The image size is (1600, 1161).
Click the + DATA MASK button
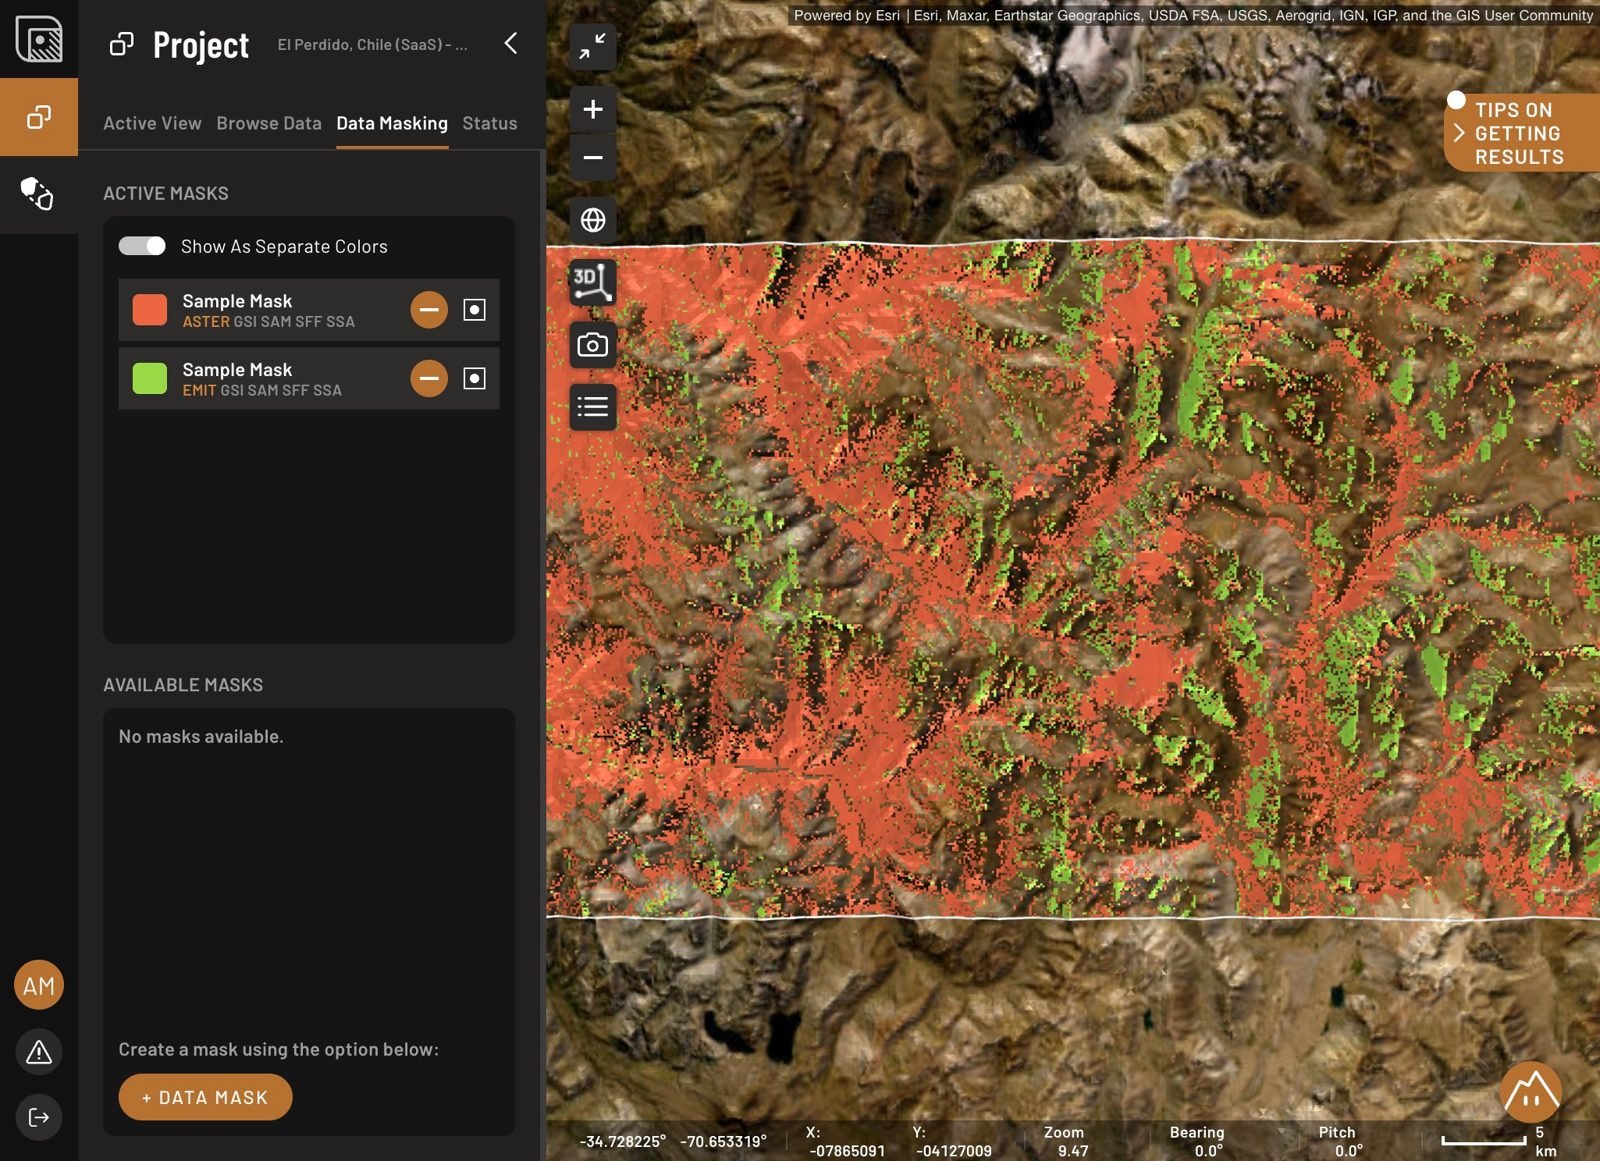pos(205,1097)
